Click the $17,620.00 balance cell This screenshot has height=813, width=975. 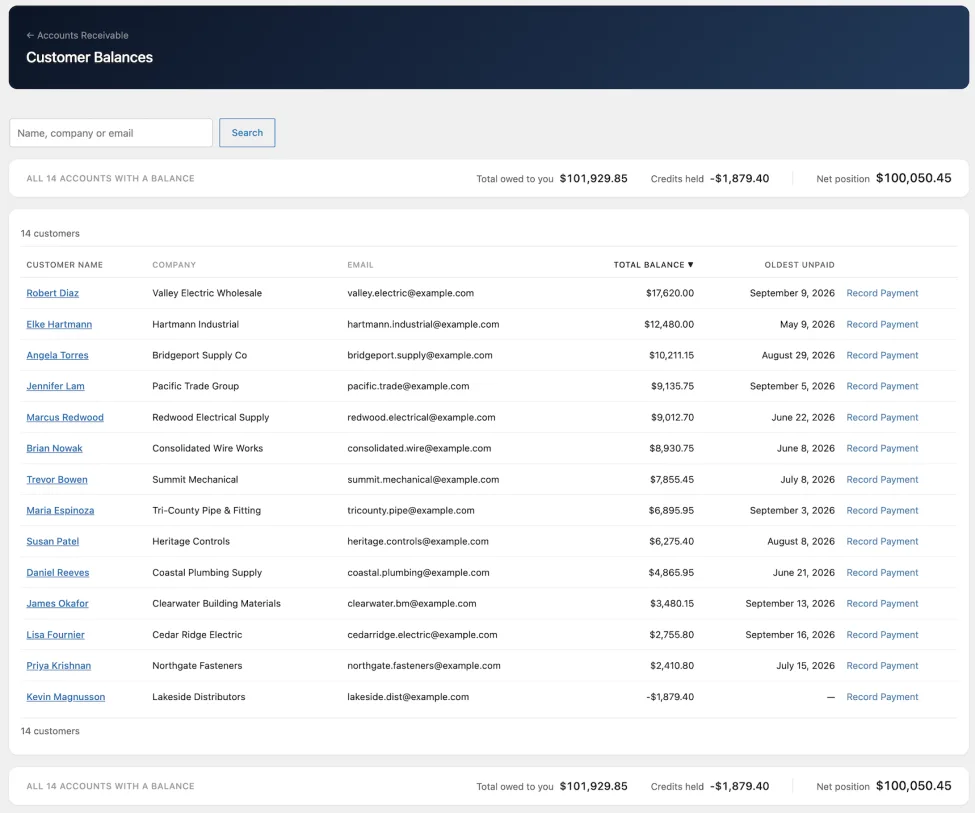coord(670,293)
